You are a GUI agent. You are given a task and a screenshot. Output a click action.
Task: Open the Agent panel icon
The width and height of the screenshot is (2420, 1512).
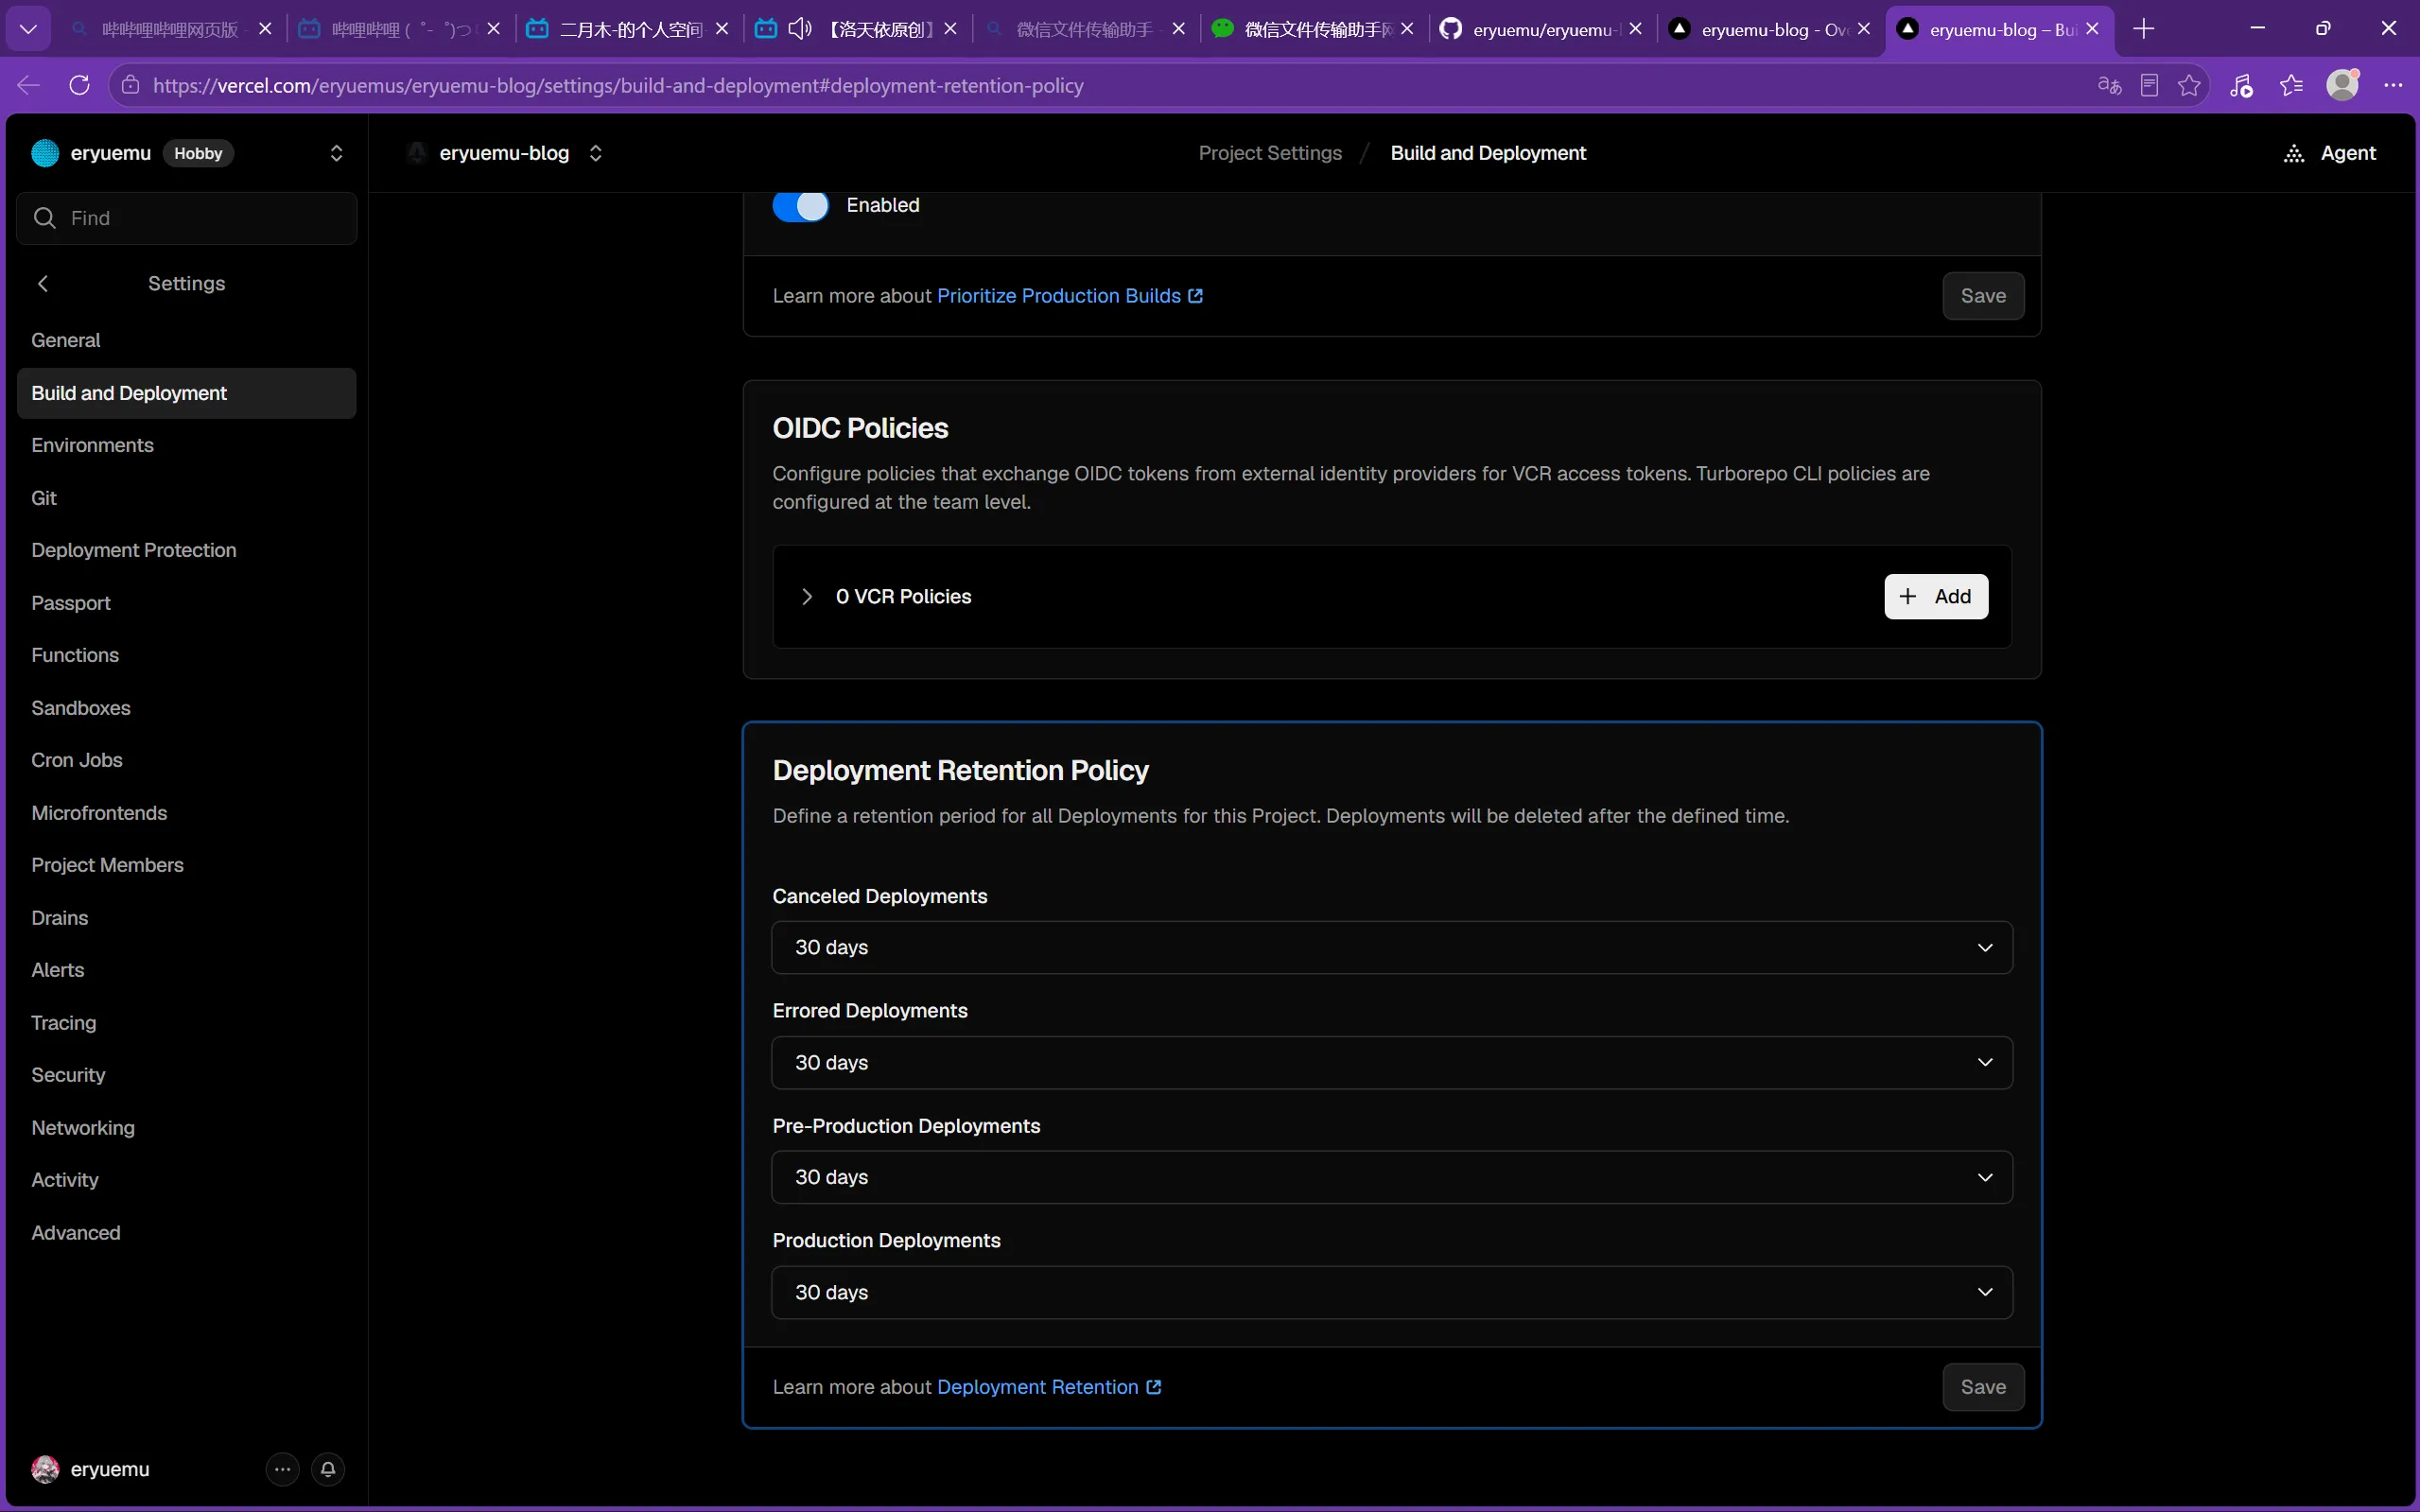[2295, 153]
